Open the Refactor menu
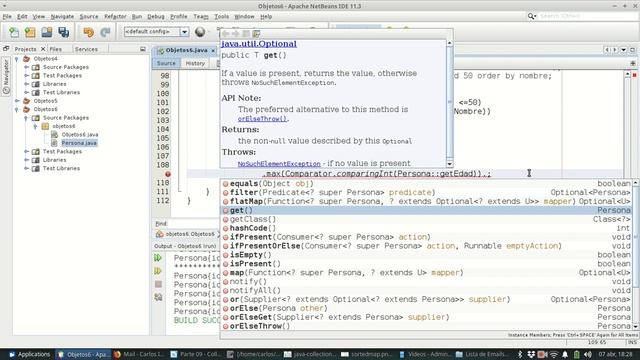The height and width of the screenshot is (360, 640). 115,16
